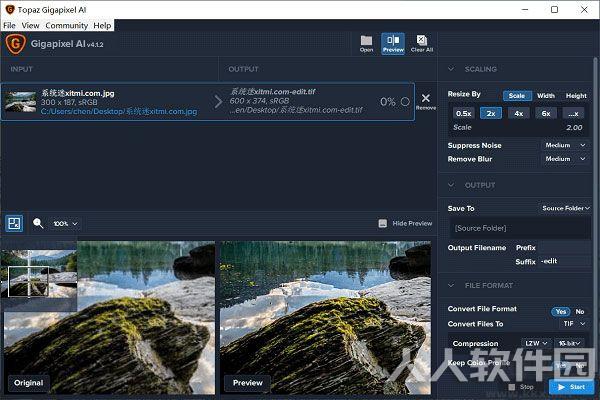Choose the custom ...x scale preset

pyautogui.click(x=573, y=113)
